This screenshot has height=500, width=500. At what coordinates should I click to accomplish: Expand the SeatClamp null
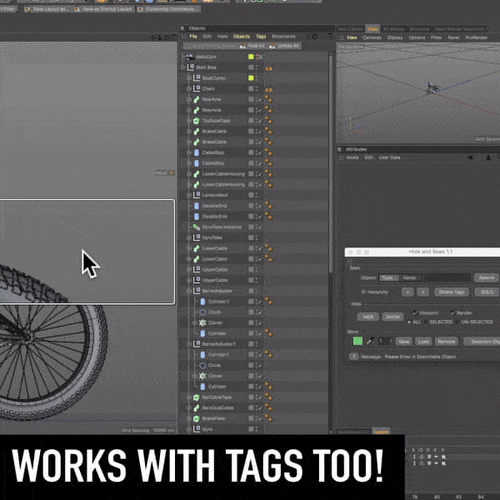pos(189,78)
